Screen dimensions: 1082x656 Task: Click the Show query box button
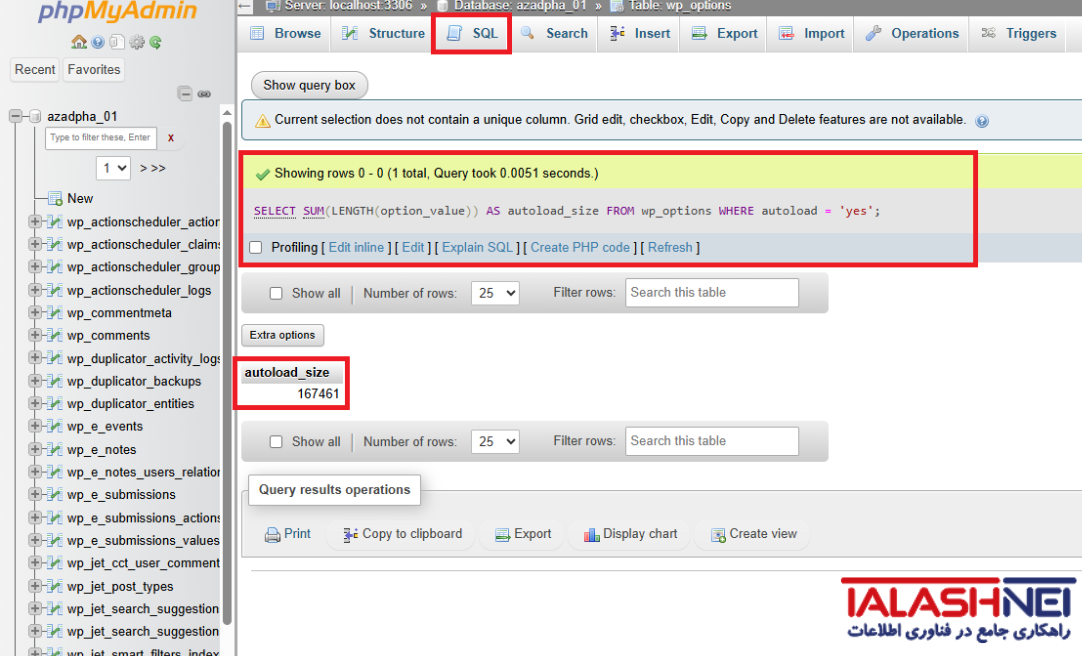(x=309, y=86)
